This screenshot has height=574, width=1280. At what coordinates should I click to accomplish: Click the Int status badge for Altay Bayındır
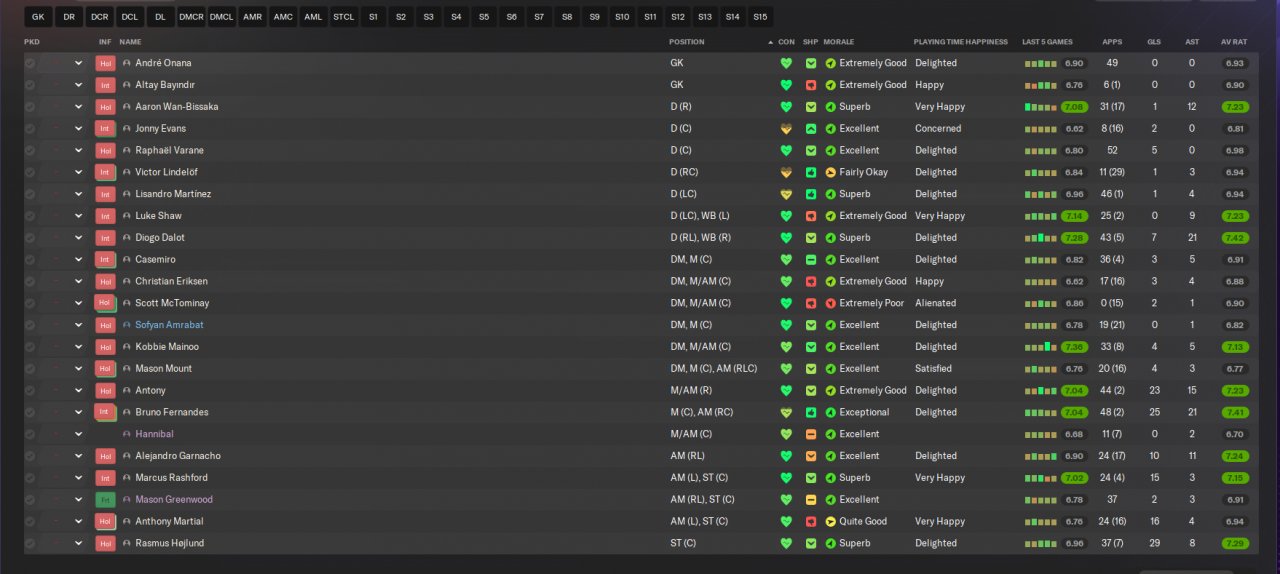[x=105, y=85]
